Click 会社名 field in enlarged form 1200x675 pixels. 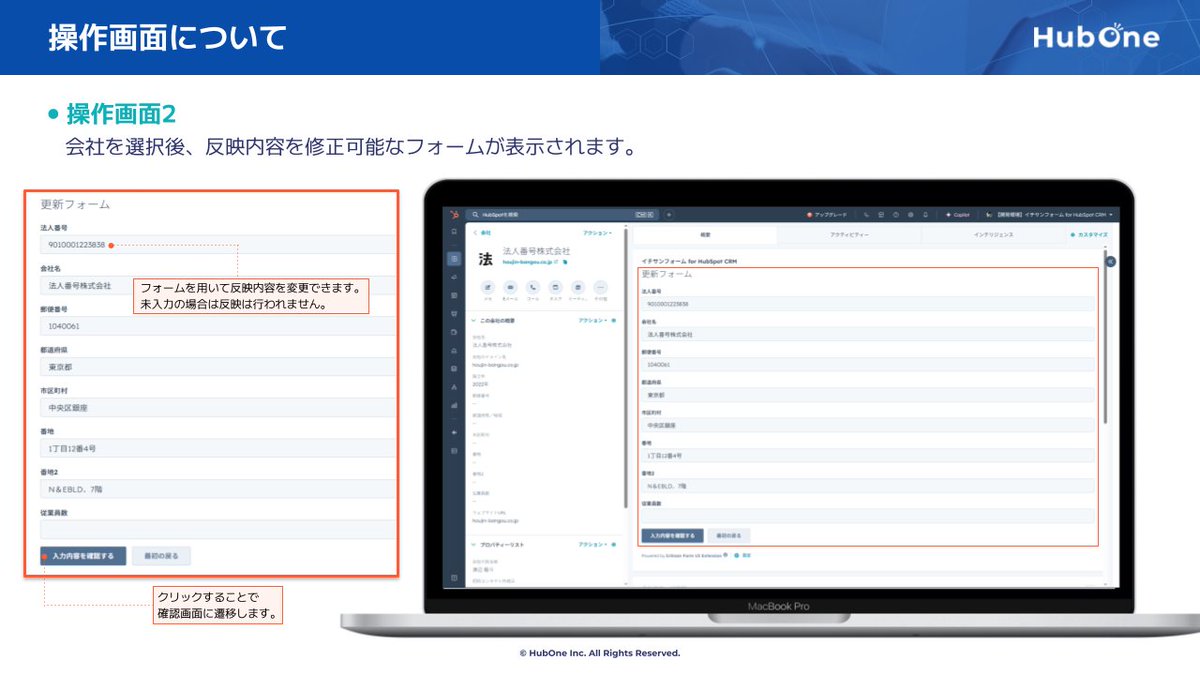(x=218, y=285)
